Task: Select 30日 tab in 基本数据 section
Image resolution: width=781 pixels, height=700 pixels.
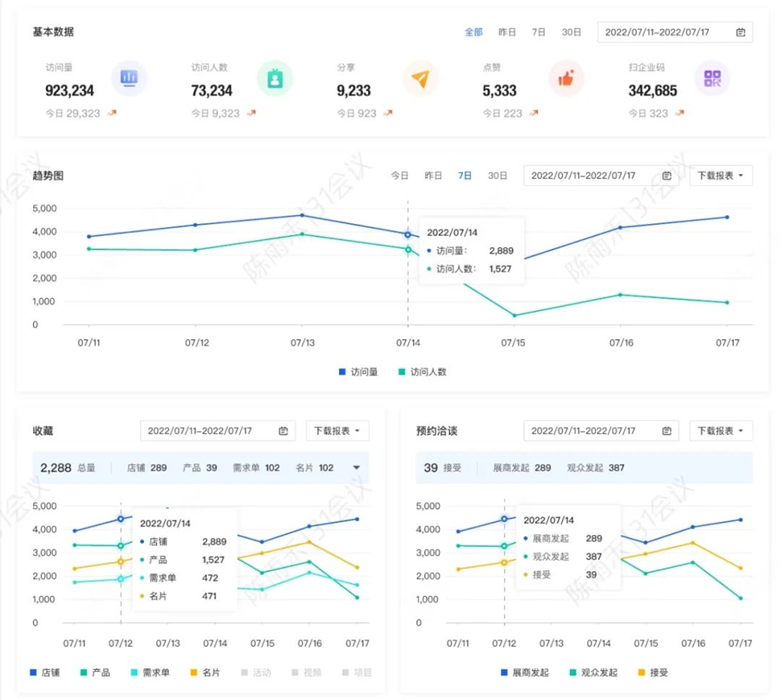Action: 571,32
